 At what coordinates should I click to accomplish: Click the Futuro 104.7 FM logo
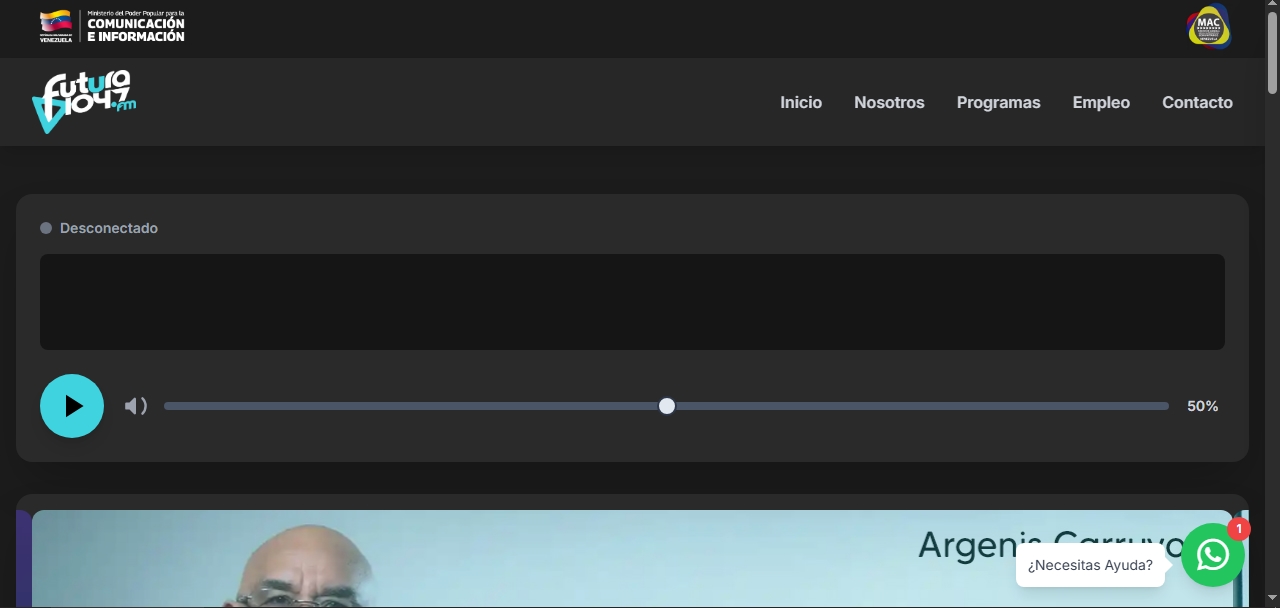(x=84, y=101)
